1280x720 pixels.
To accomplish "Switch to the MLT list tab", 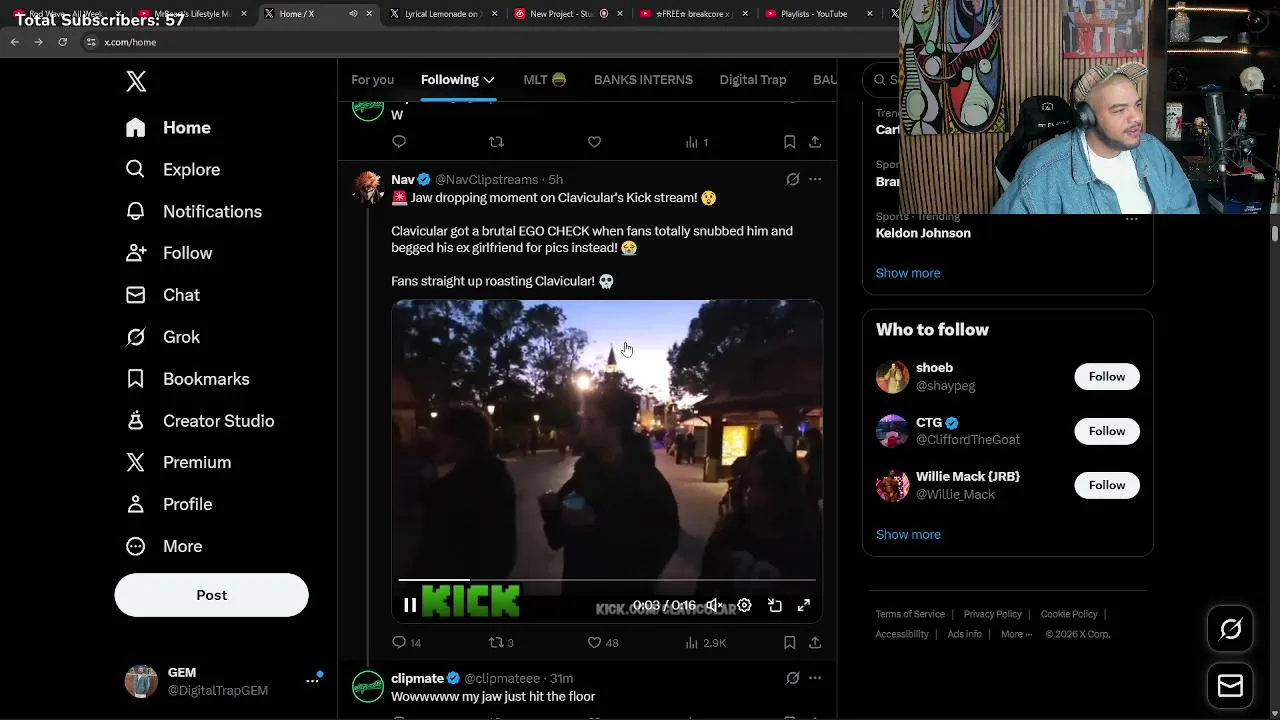I will tap(545, 80).
